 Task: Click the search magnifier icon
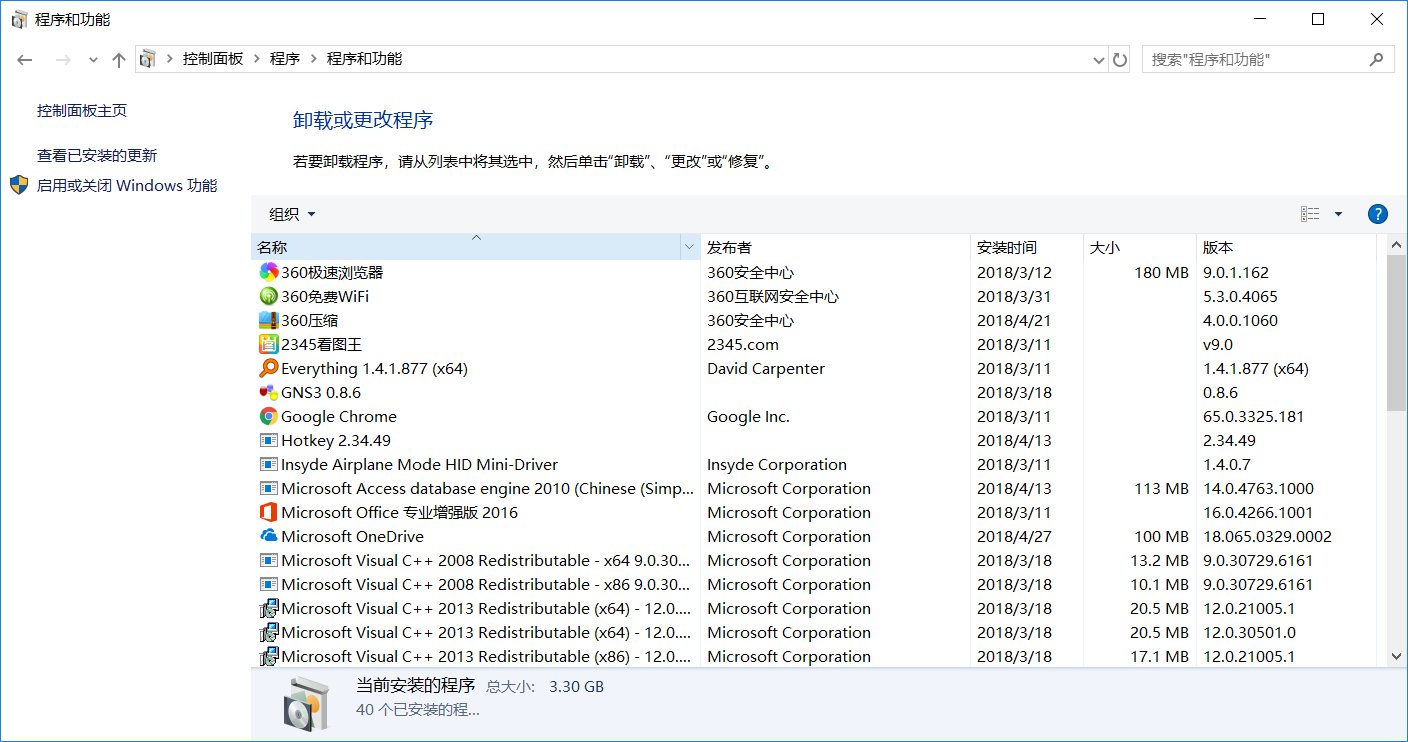point(1377,59)
